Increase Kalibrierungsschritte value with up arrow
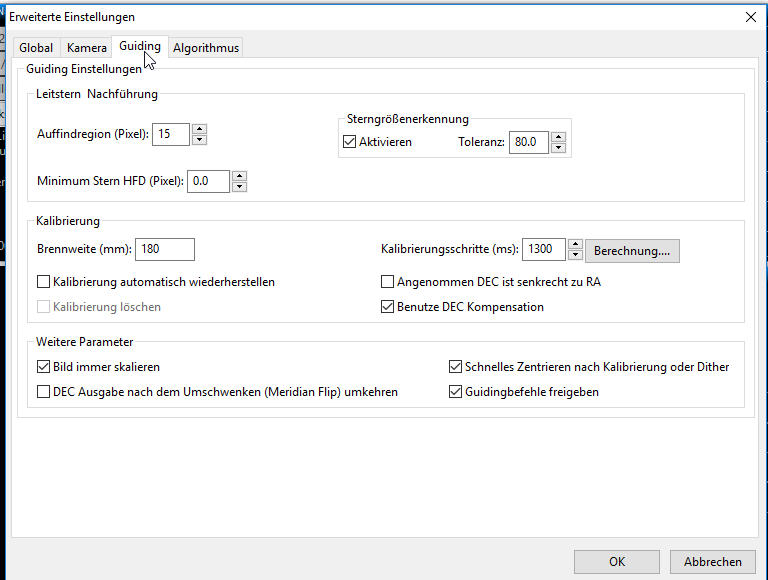768x580 pixels. pos(574,245)
